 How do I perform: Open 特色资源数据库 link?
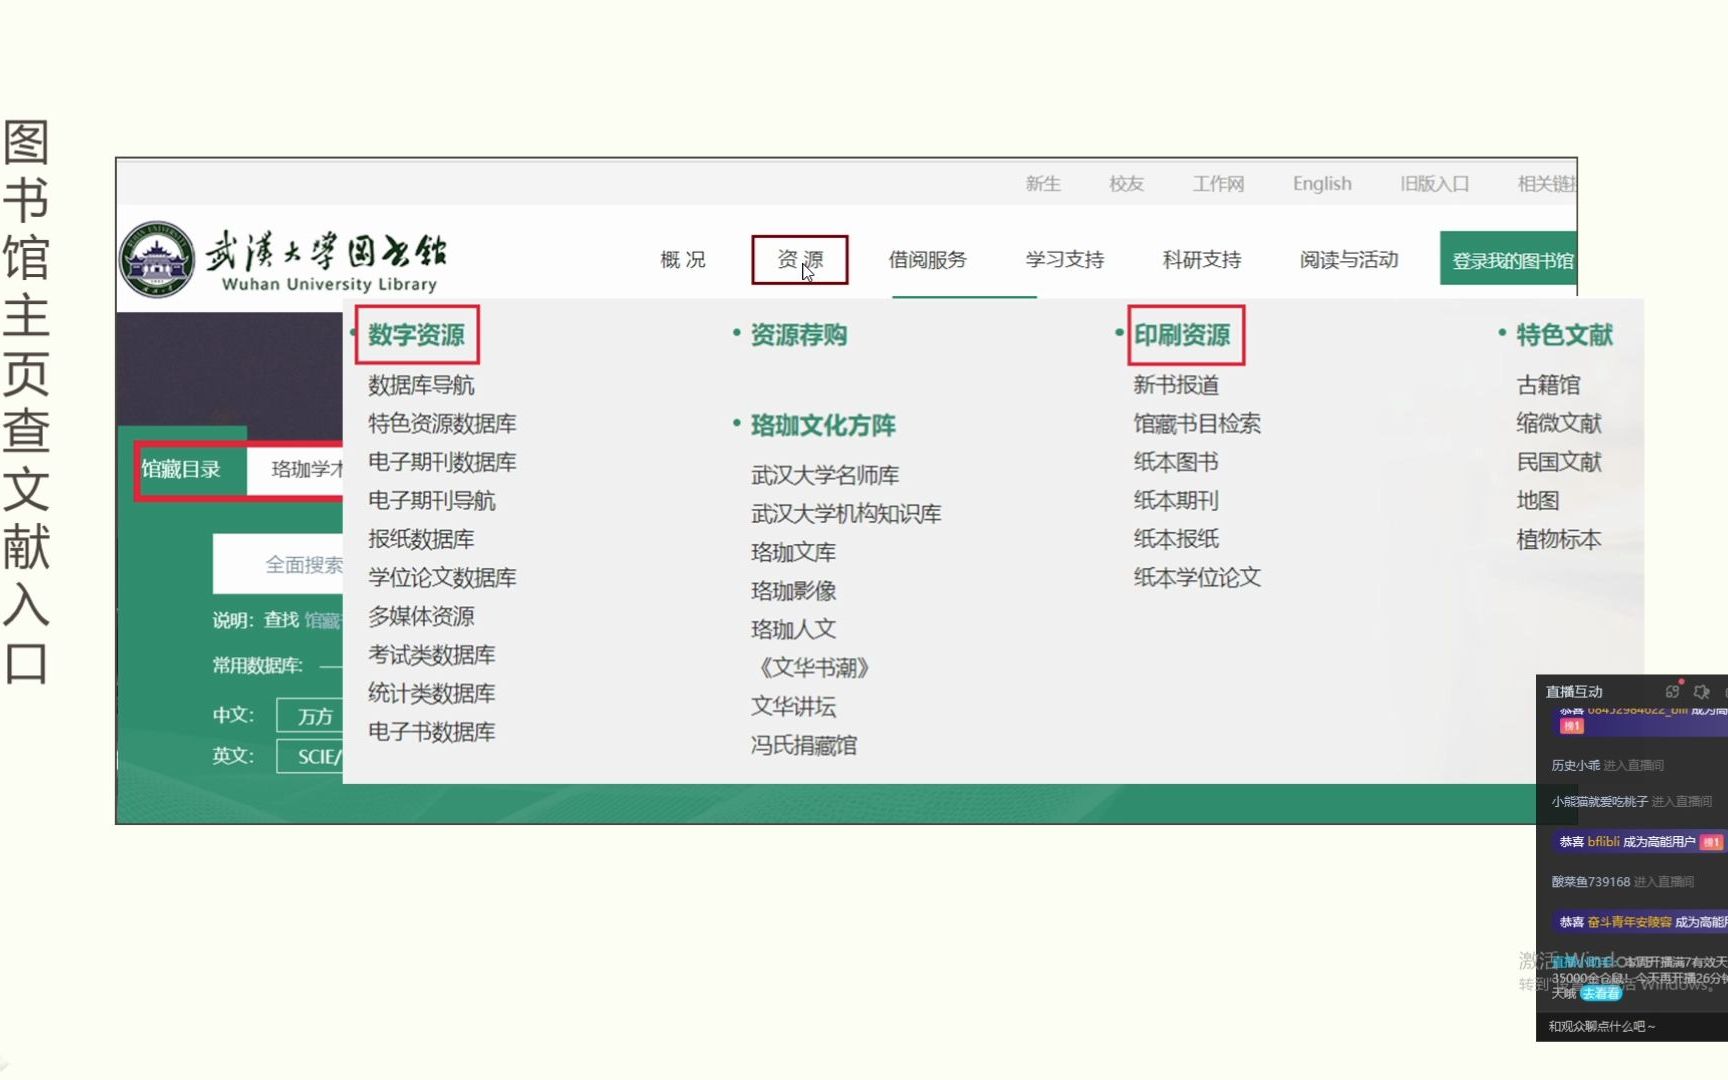442,423
